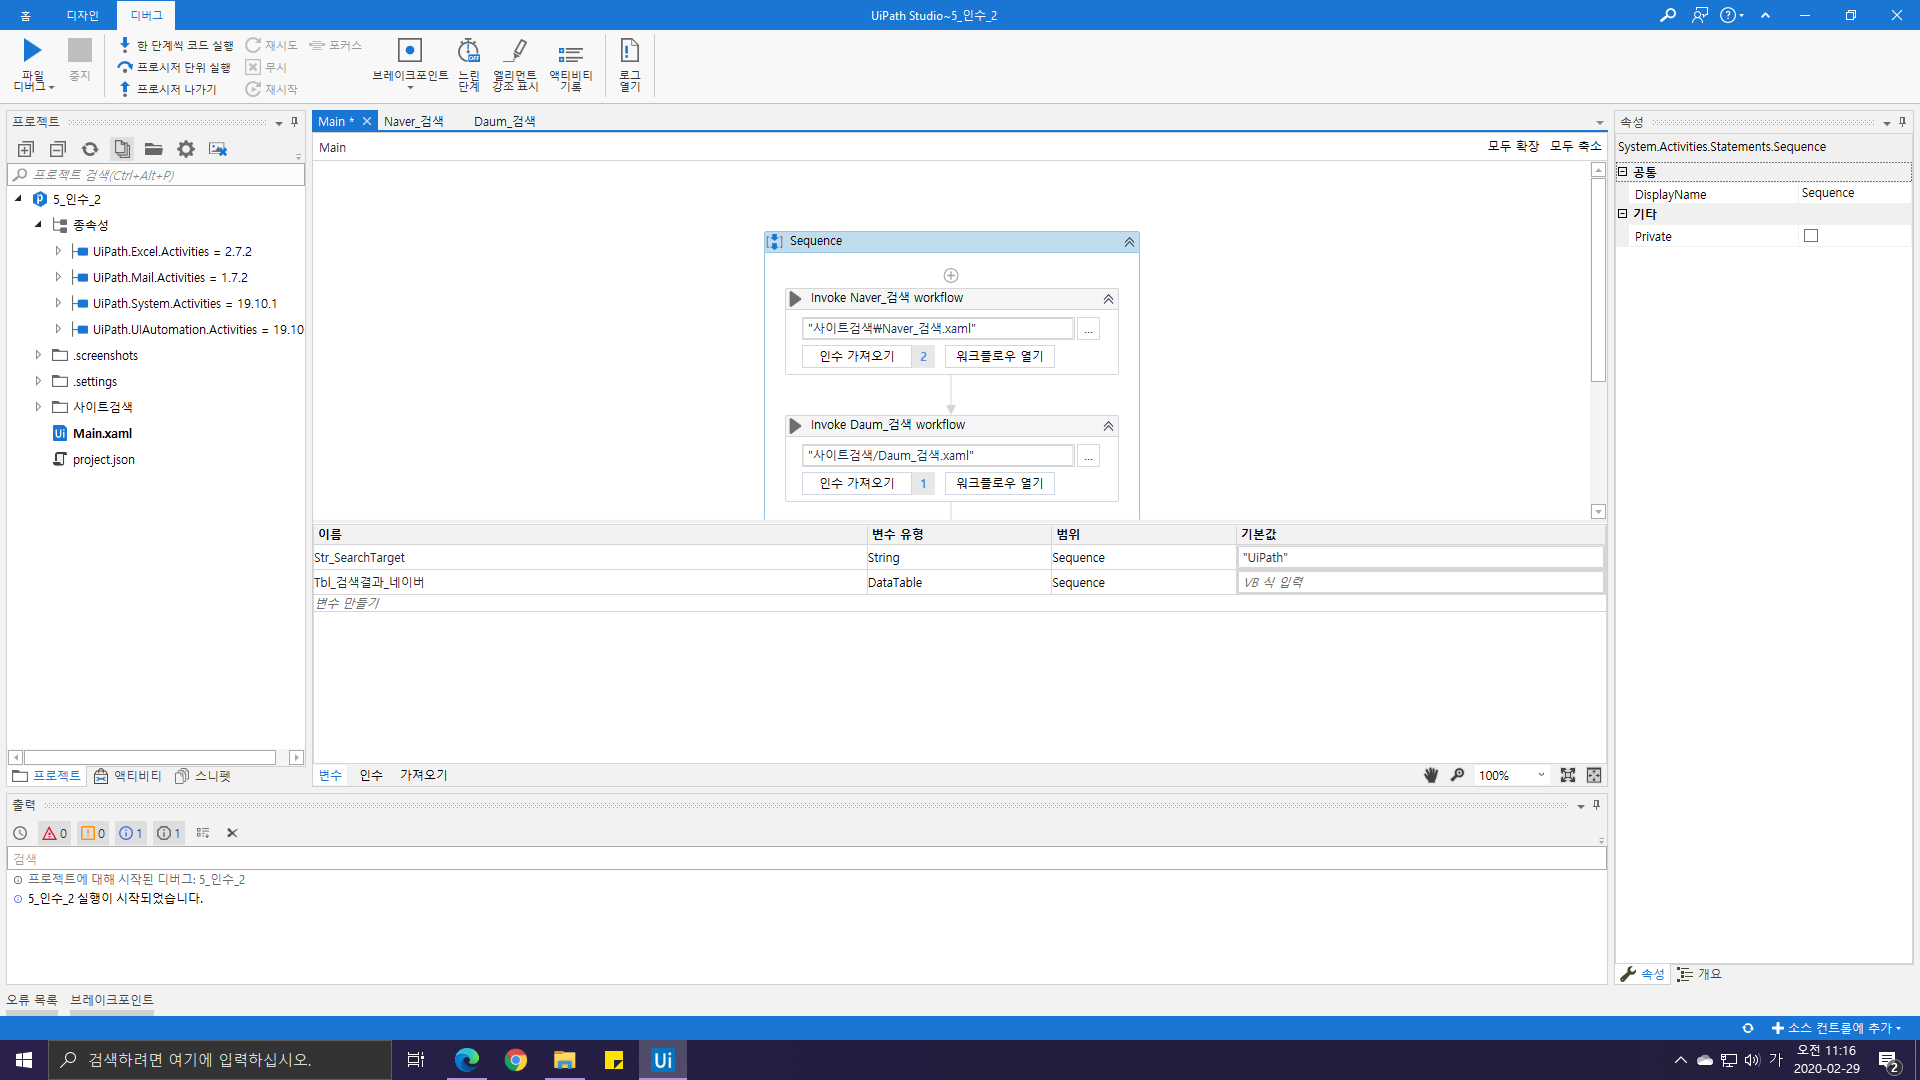Screen dimensions: 1920x1080
Task: Open the 100% zoom level dropdown
Action: tap(1541, 775)
